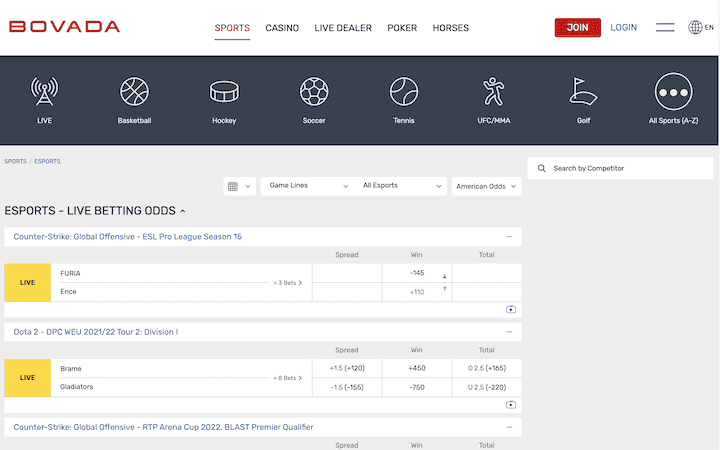Open Counter-Strike RTP Arena Cup 2022 link
The height and width of the screenshot is (450, 720).
coord(163,427)
